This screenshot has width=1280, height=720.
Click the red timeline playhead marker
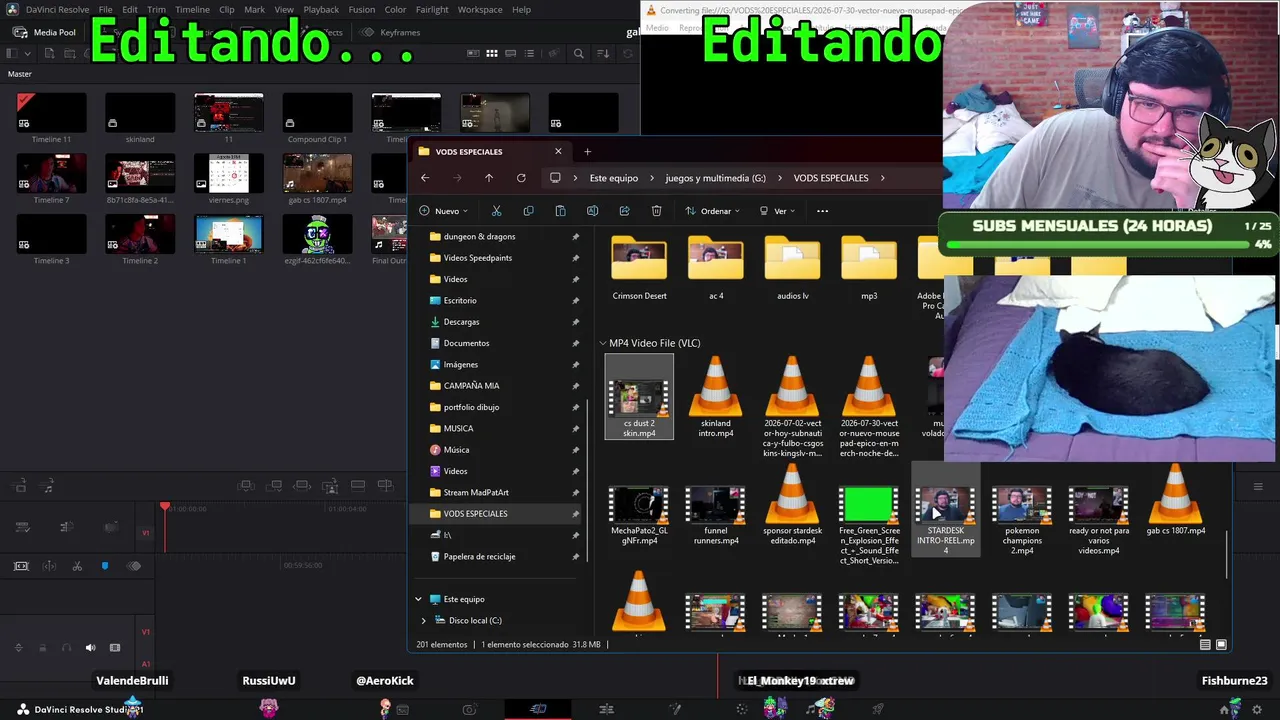pos(165,507)
